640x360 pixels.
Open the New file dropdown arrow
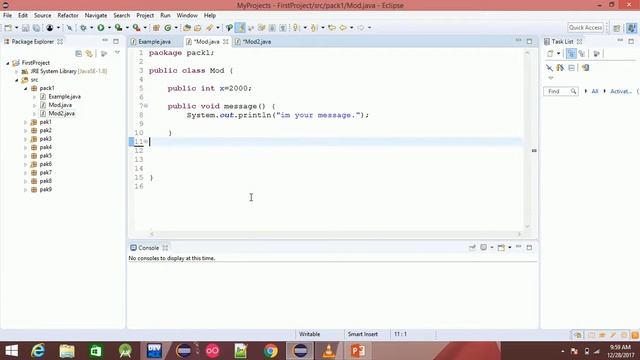click(x=16, y=28)
